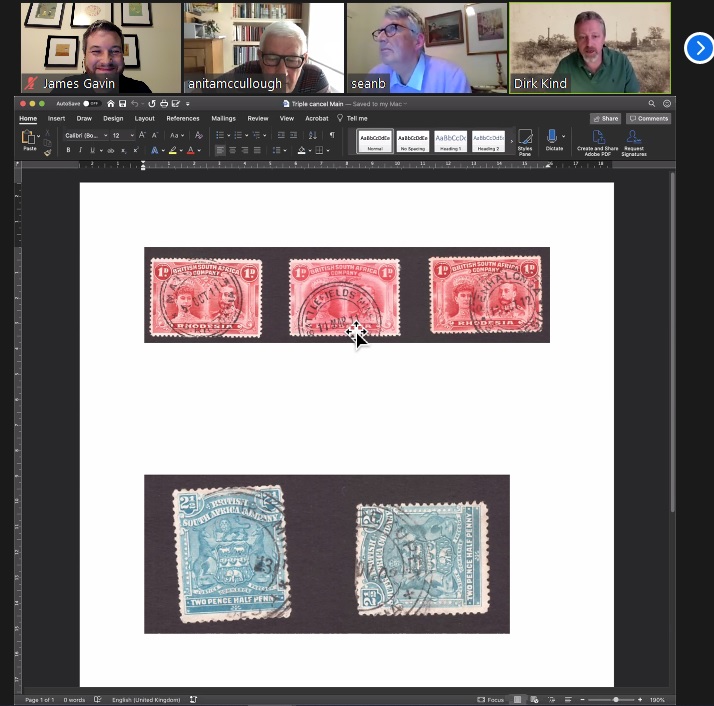Sort text with A-Z icon
The width and height of the screenshot is (714, 706).
[312, 135]
